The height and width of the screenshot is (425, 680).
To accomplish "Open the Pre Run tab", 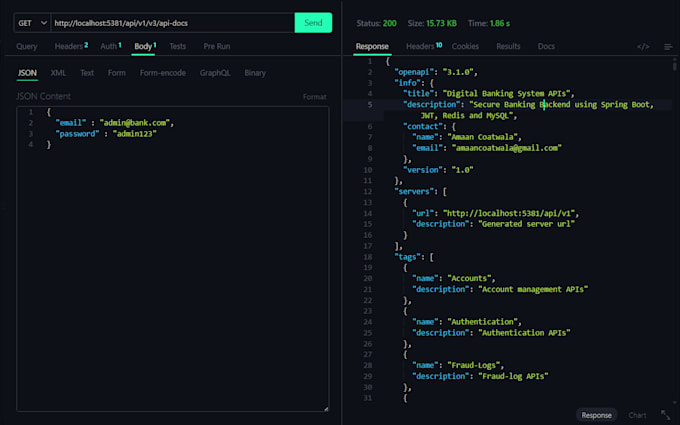I will 216,46.
